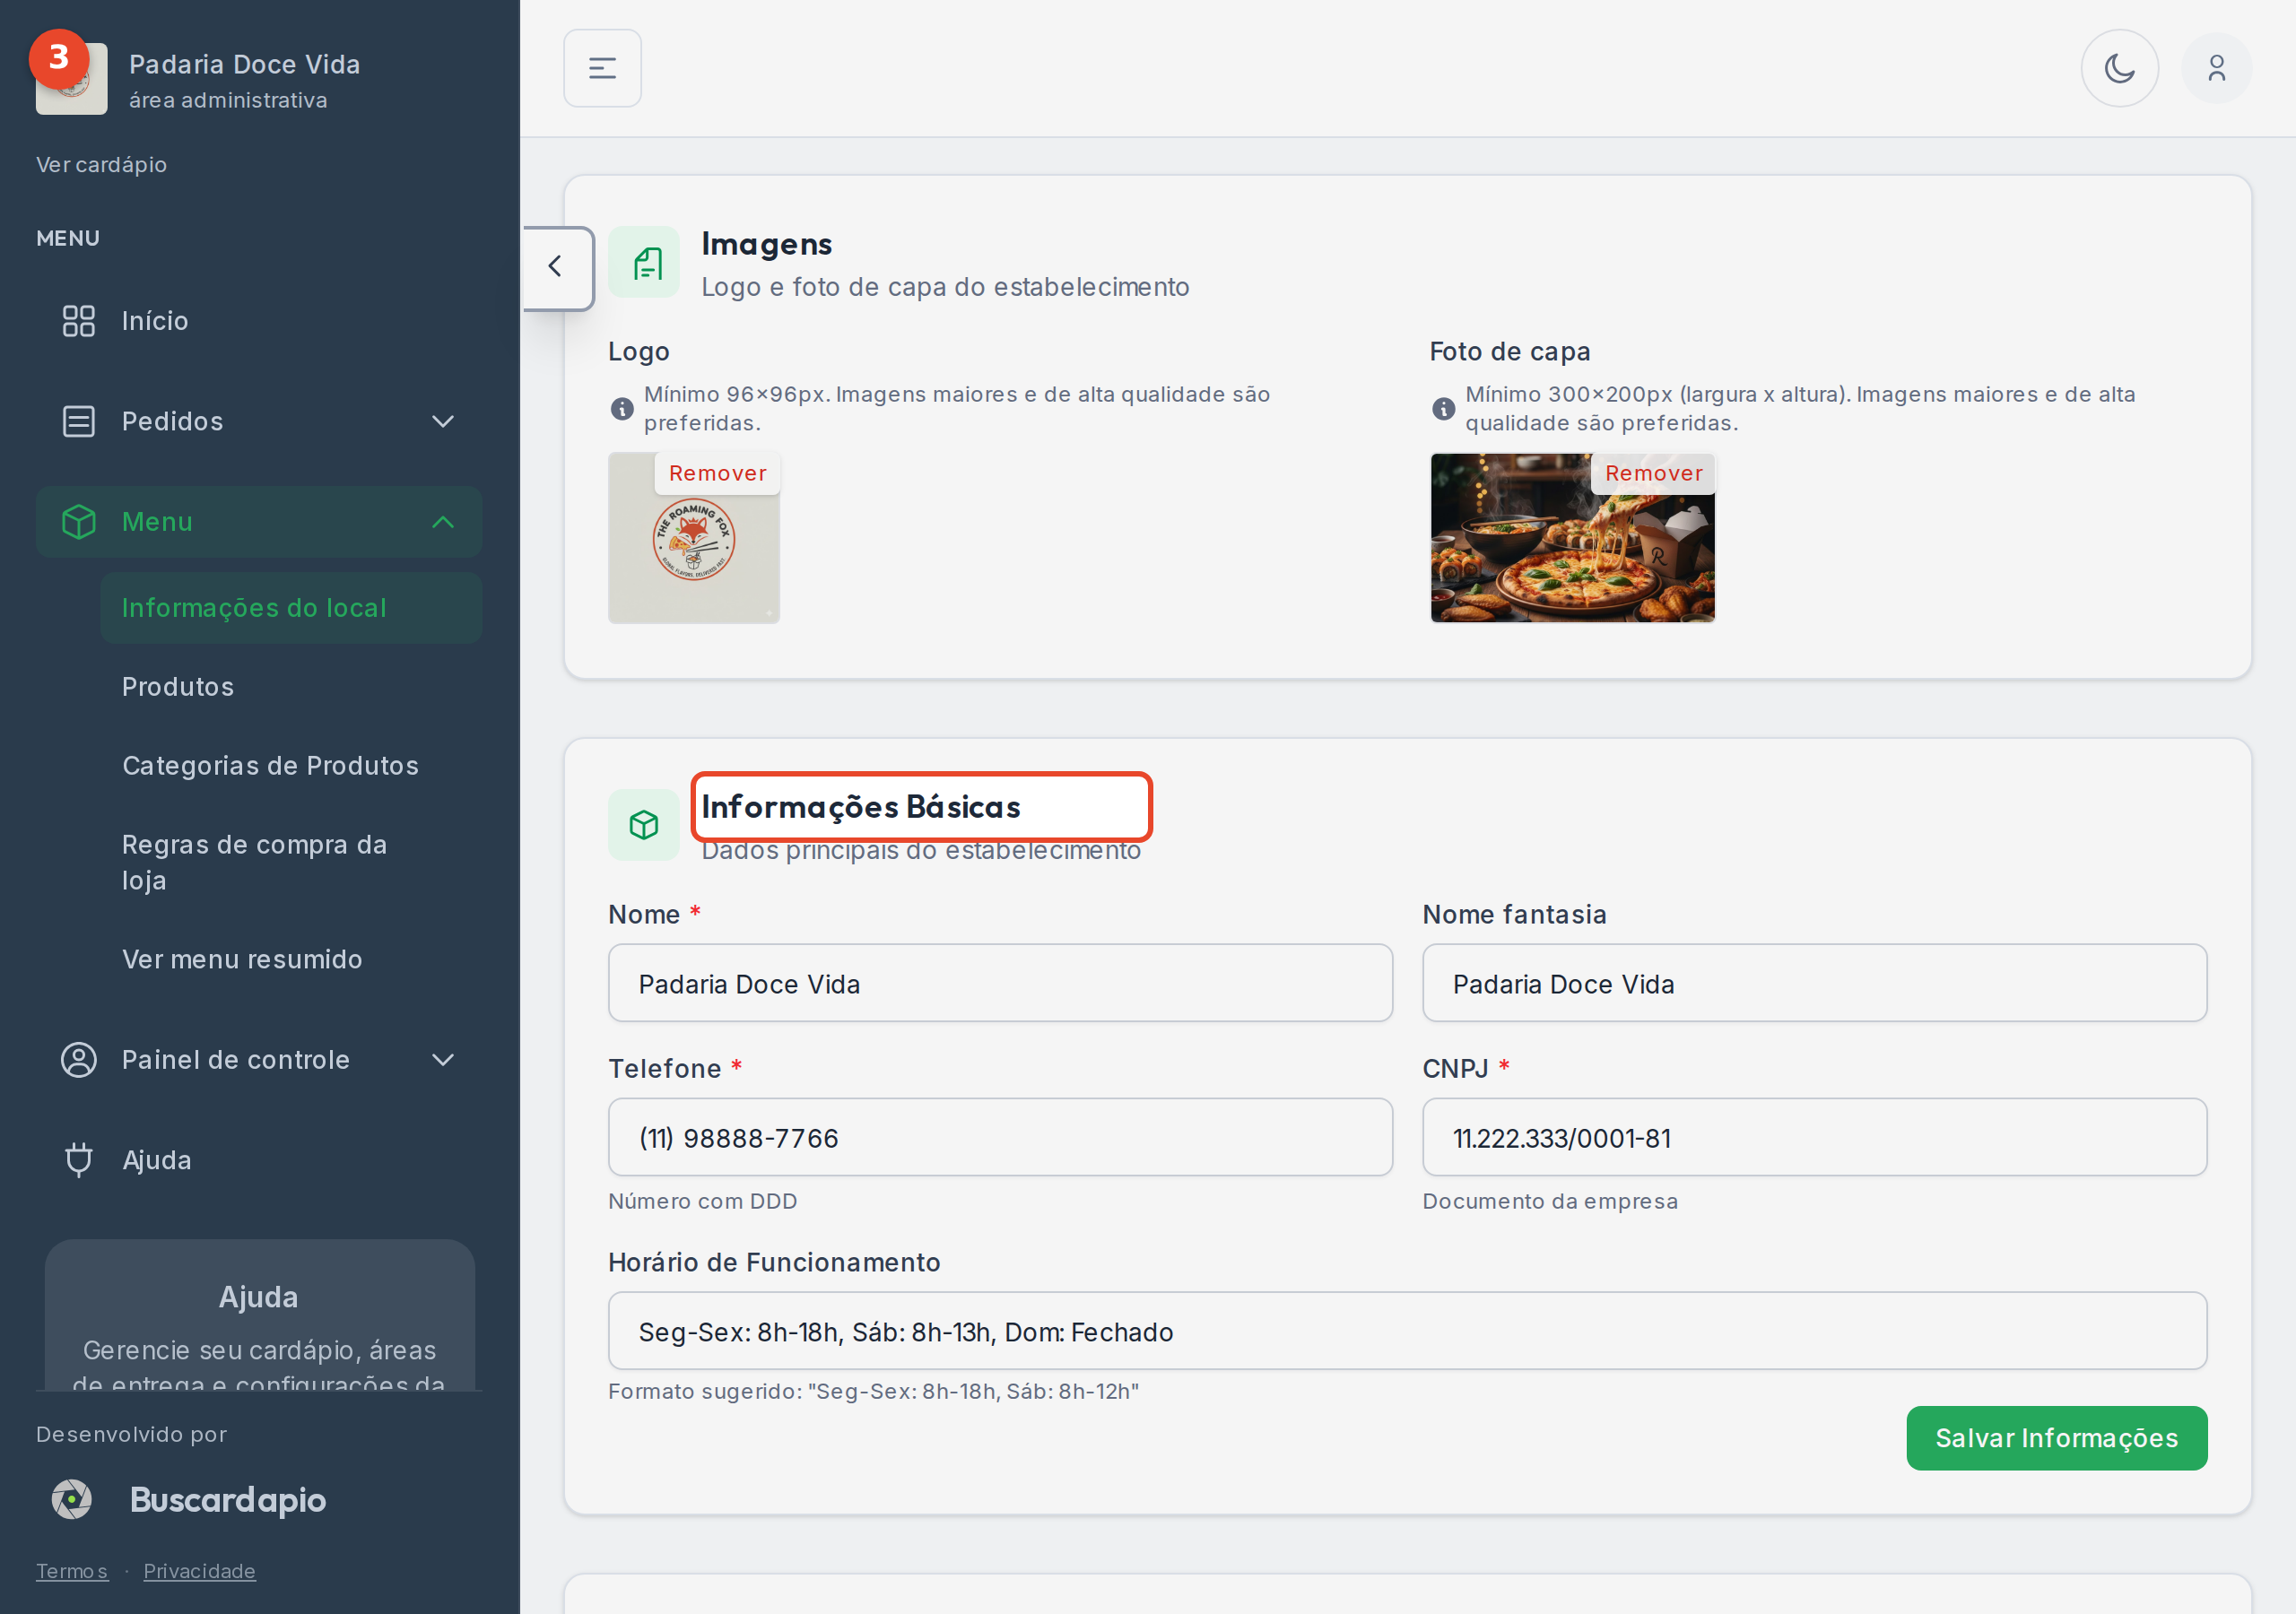The width and height of the screenshot is (2296, 1614).
Task: Click the hamburger menu toggle button
Action: pos(602,68)
